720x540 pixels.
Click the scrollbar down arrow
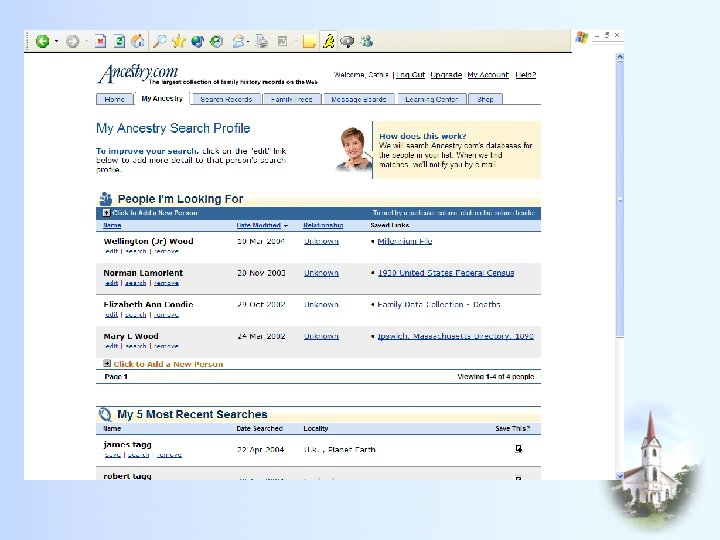pos(620,476)
